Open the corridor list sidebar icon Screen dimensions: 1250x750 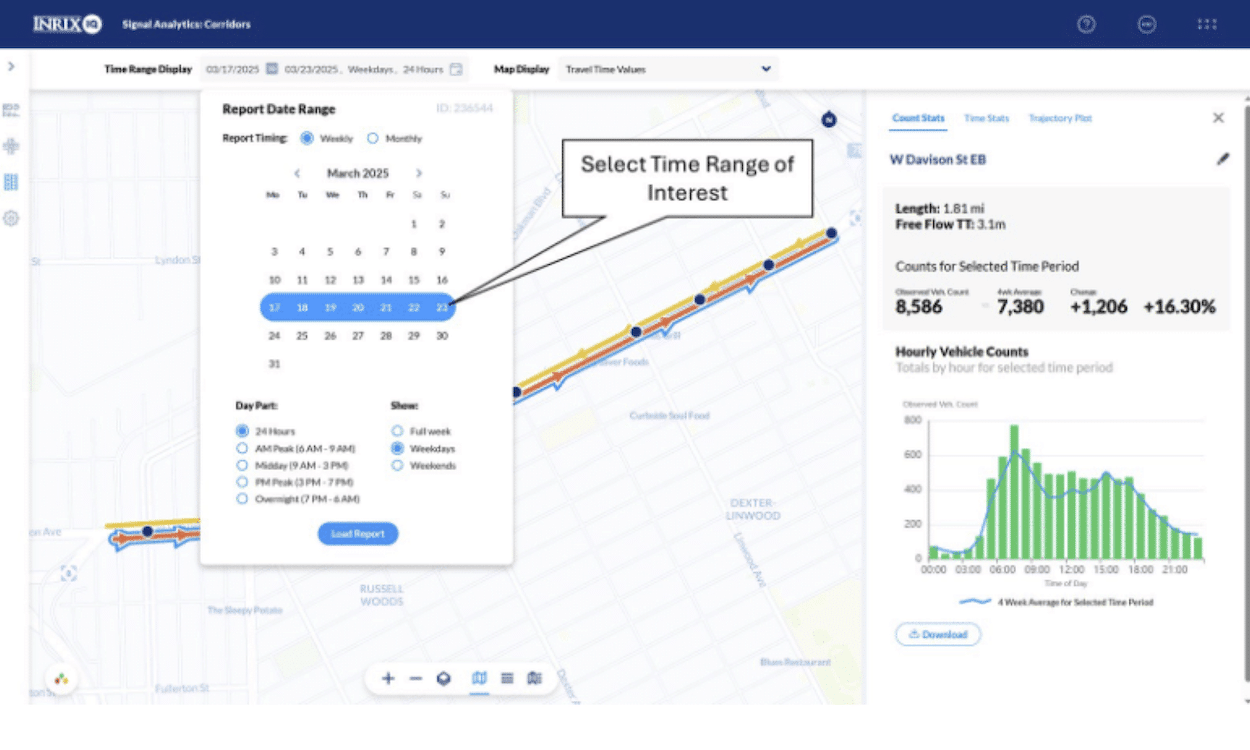pos(11,182)
